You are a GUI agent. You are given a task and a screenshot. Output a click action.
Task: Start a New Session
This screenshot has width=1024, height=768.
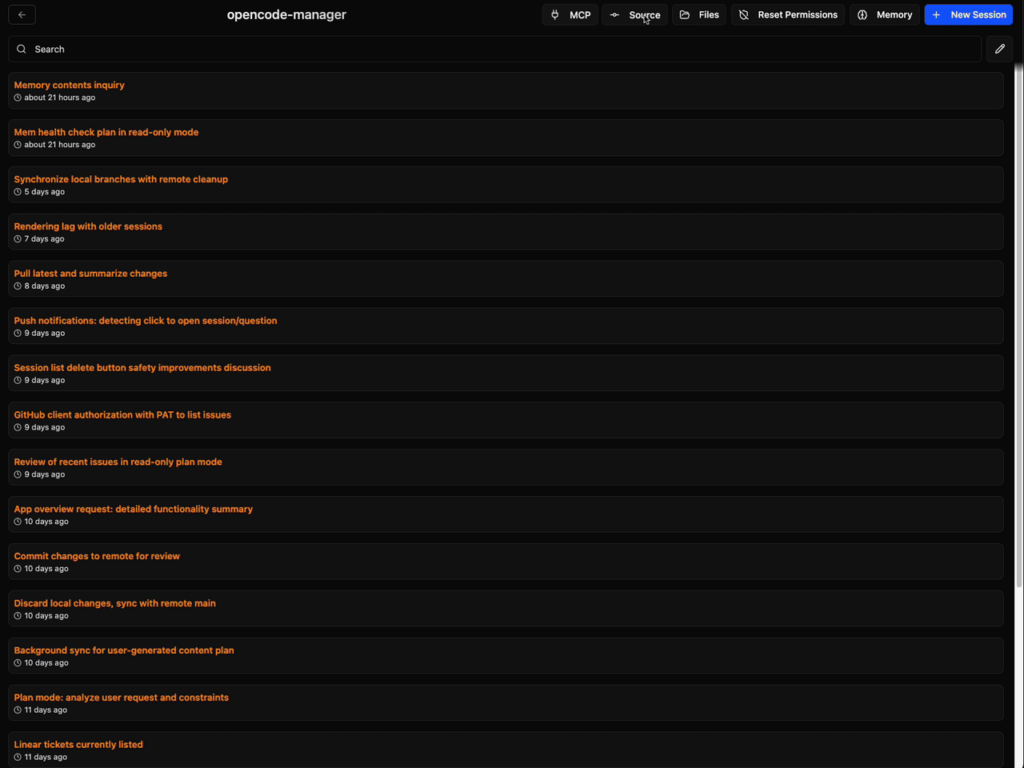(x=968, y=15)
